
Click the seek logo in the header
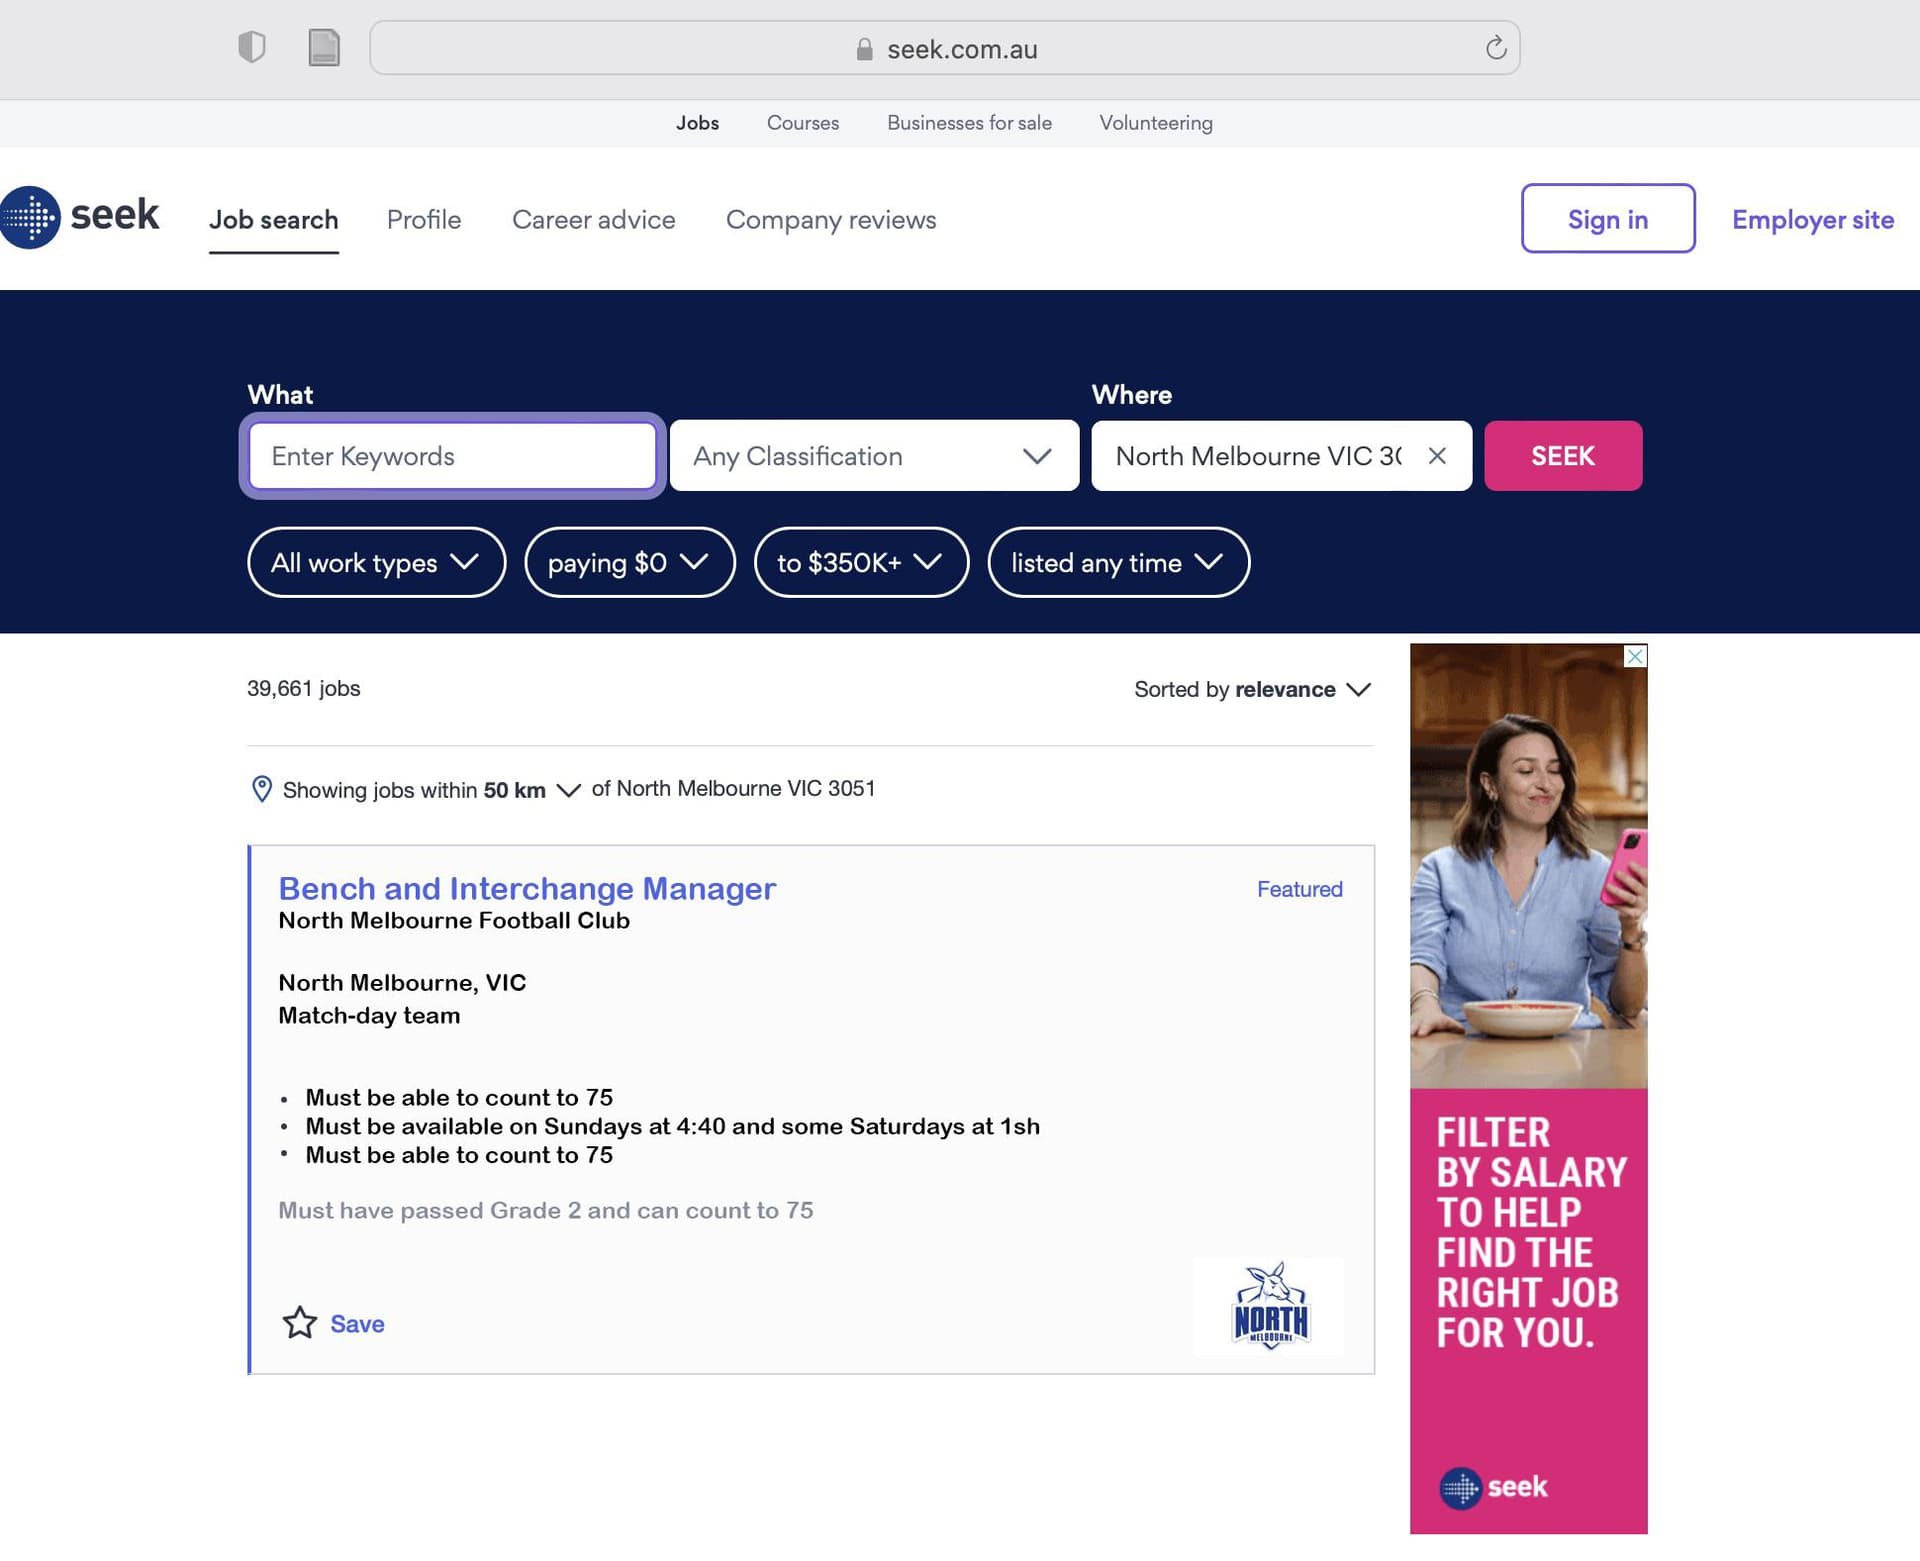80,217
